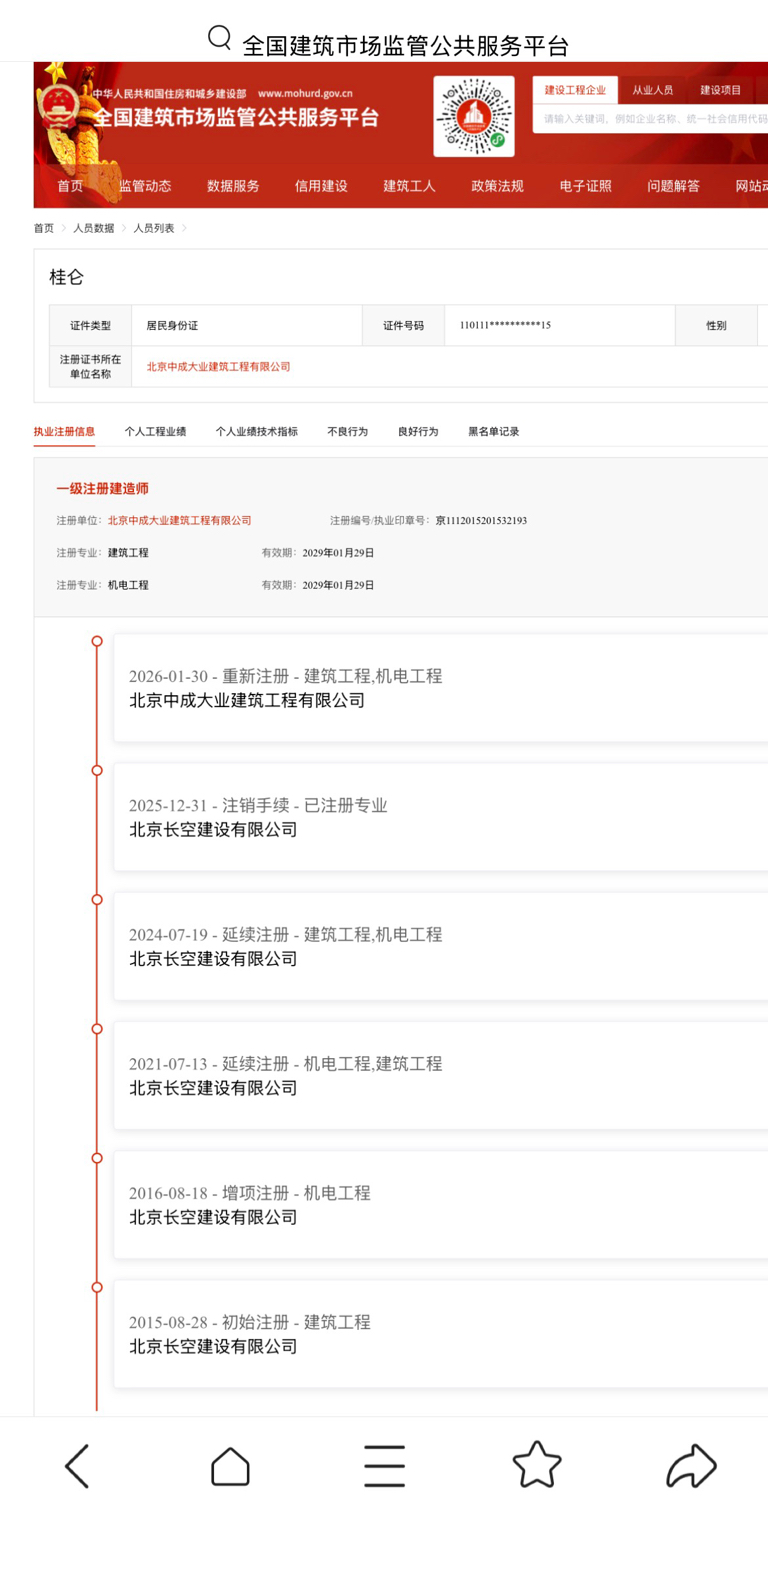Select the 2026-01-30 重新注册 record card
The width and height of the screenshot is (768, 1584).
click(441, 688)
